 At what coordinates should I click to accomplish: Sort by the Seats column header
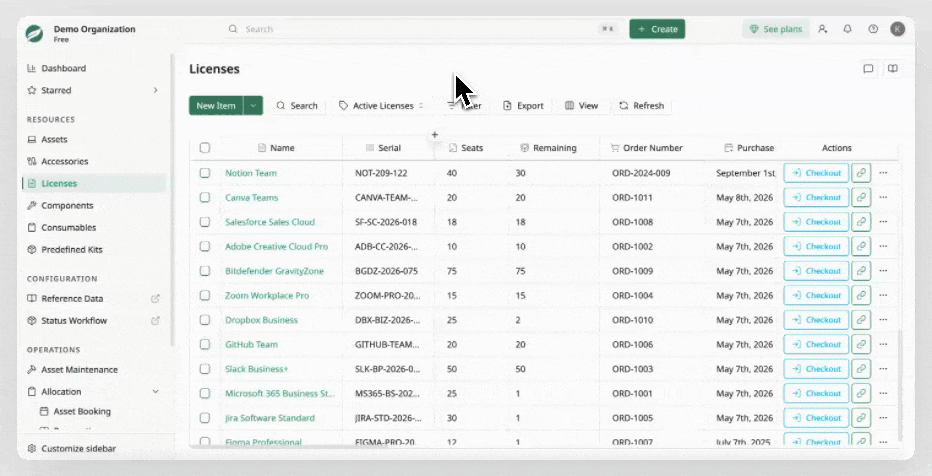(465, 148)
